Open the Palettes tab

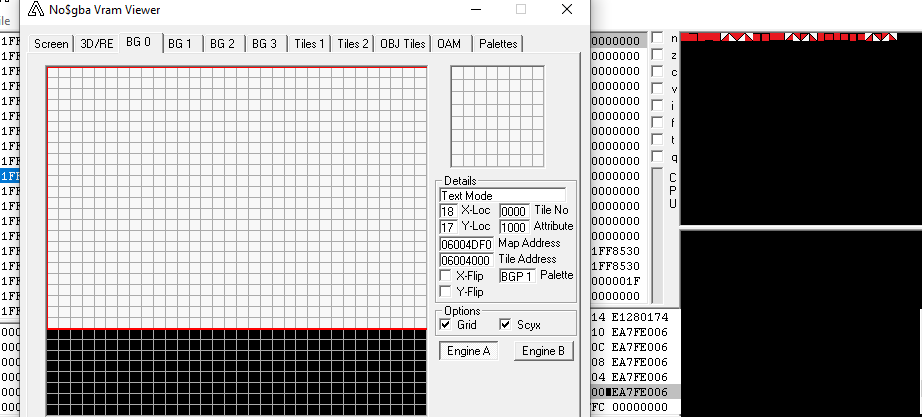[498, 44]
